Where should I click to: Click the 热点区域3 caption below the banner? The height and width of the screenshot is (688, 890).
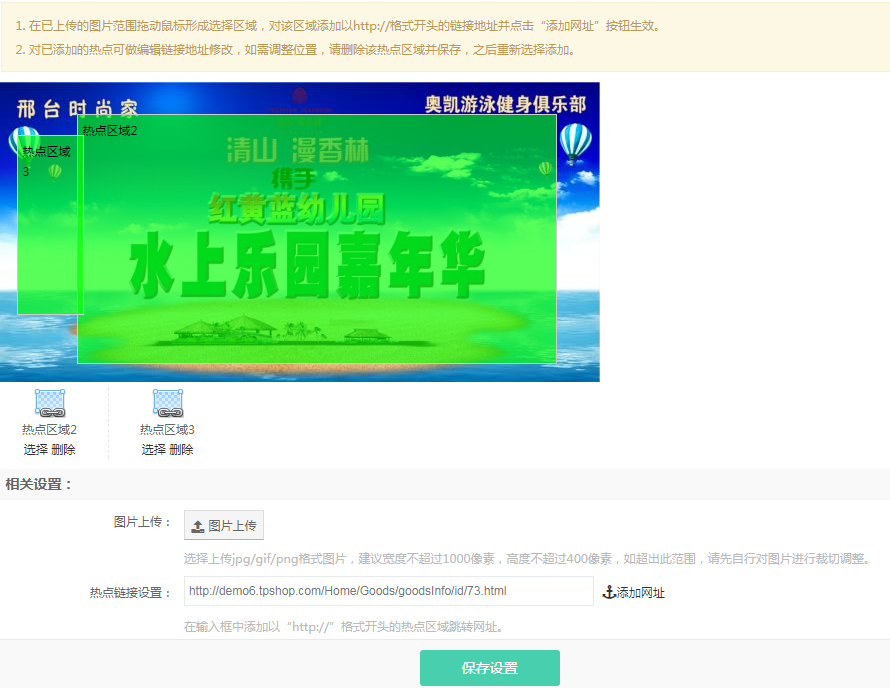(x=168, y=430)
